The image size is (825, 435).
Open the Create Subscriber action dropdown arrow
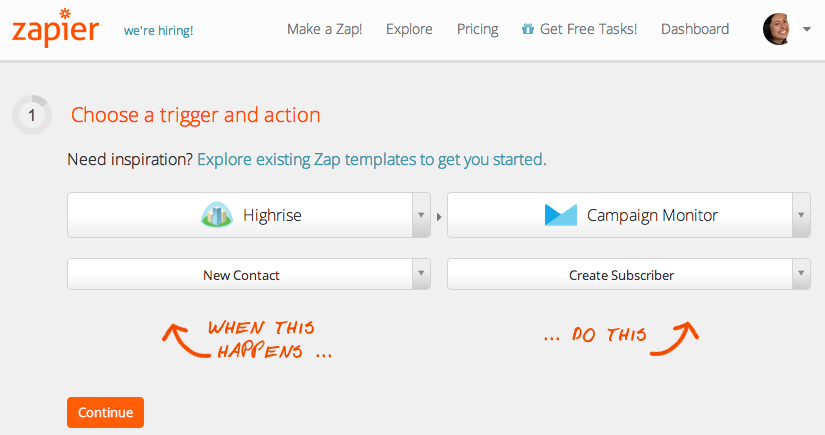(x=801, y=274)
